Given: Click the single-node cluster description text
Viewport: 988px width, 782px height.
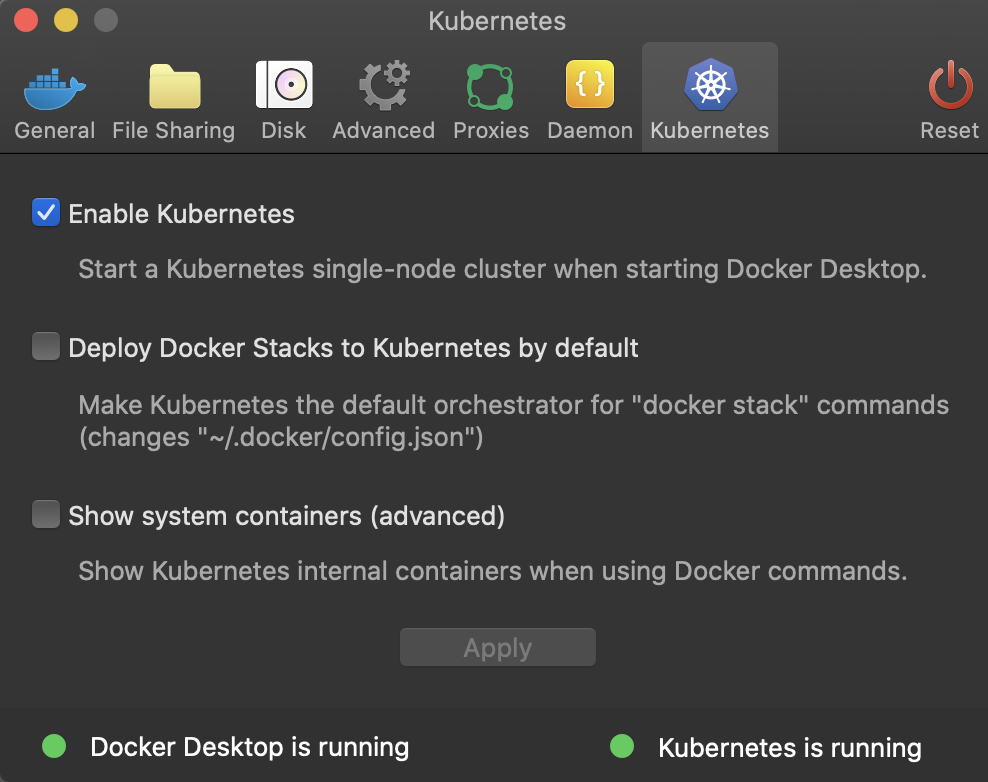Looking at the screenshot, I should pos(502,269).
